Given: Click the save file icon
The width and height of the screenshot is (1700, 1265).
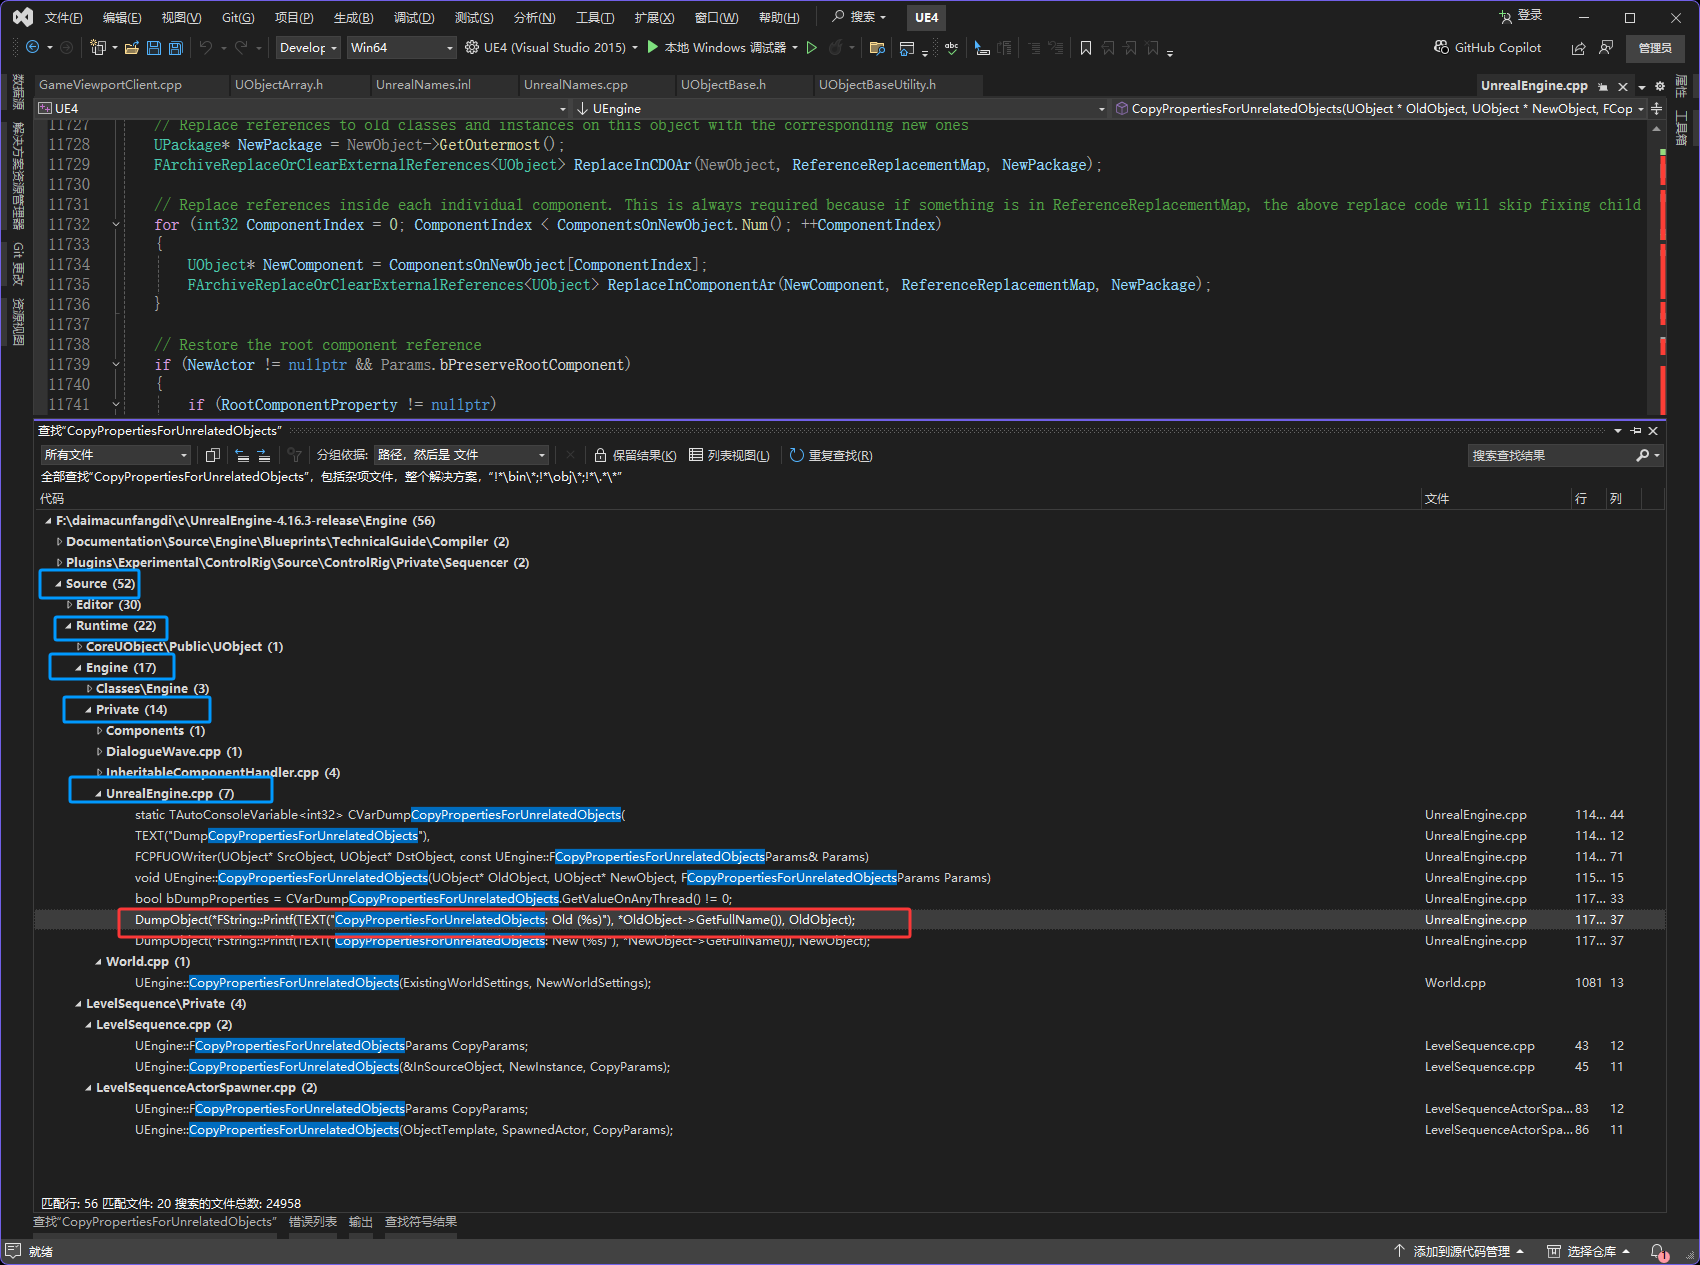Looking at the screenshot, I should click(154, 47).
